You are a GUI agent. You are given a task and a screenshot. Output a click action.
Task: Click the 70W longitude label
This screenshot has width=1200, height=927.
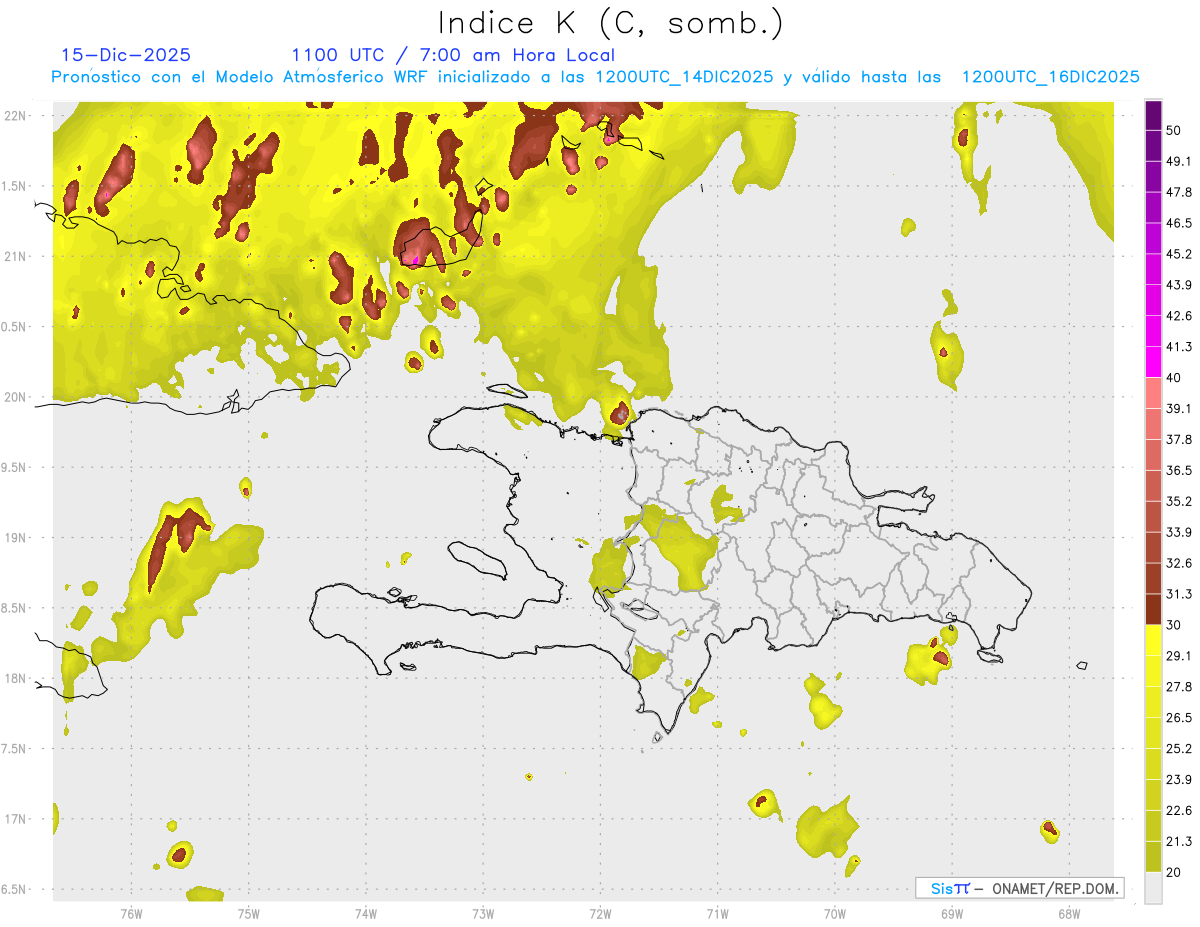tap(834, 913)
